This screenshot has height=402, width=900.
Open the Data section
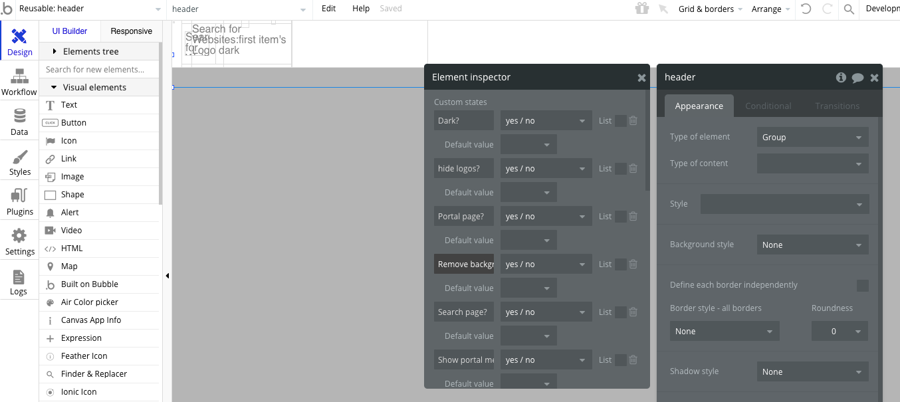tap(19, 122)
